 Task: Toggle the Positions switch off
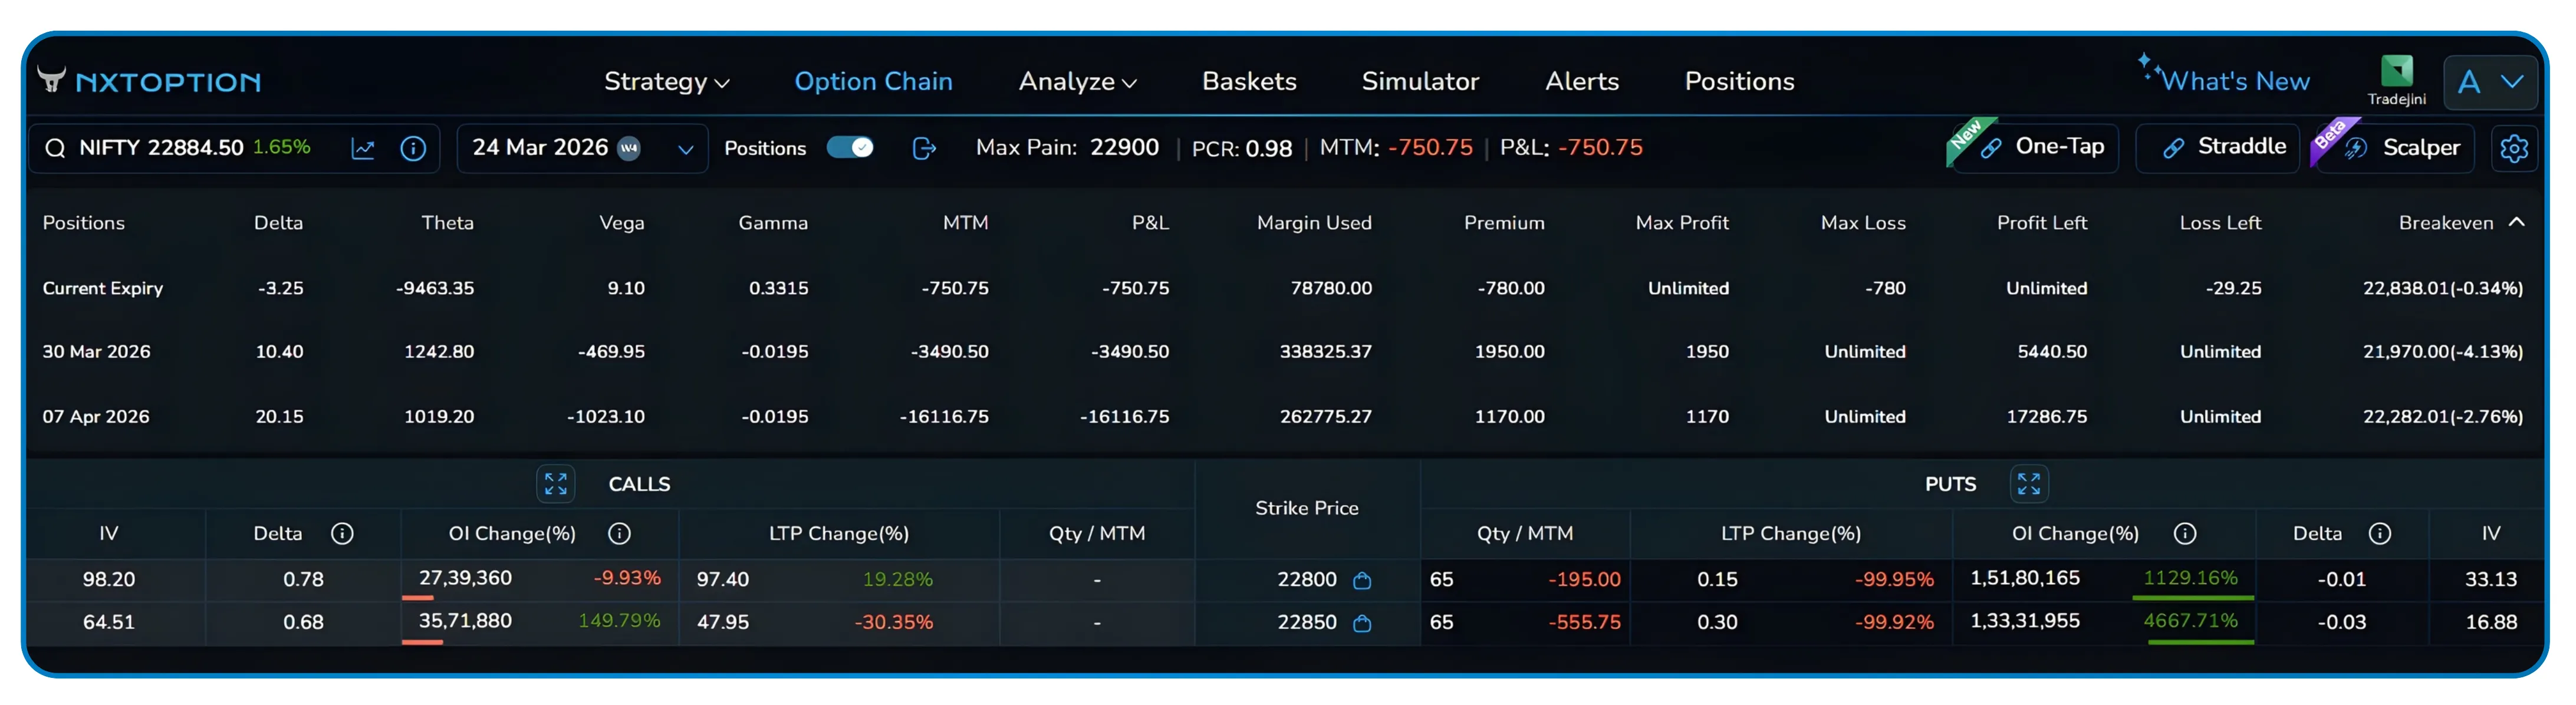849,148
